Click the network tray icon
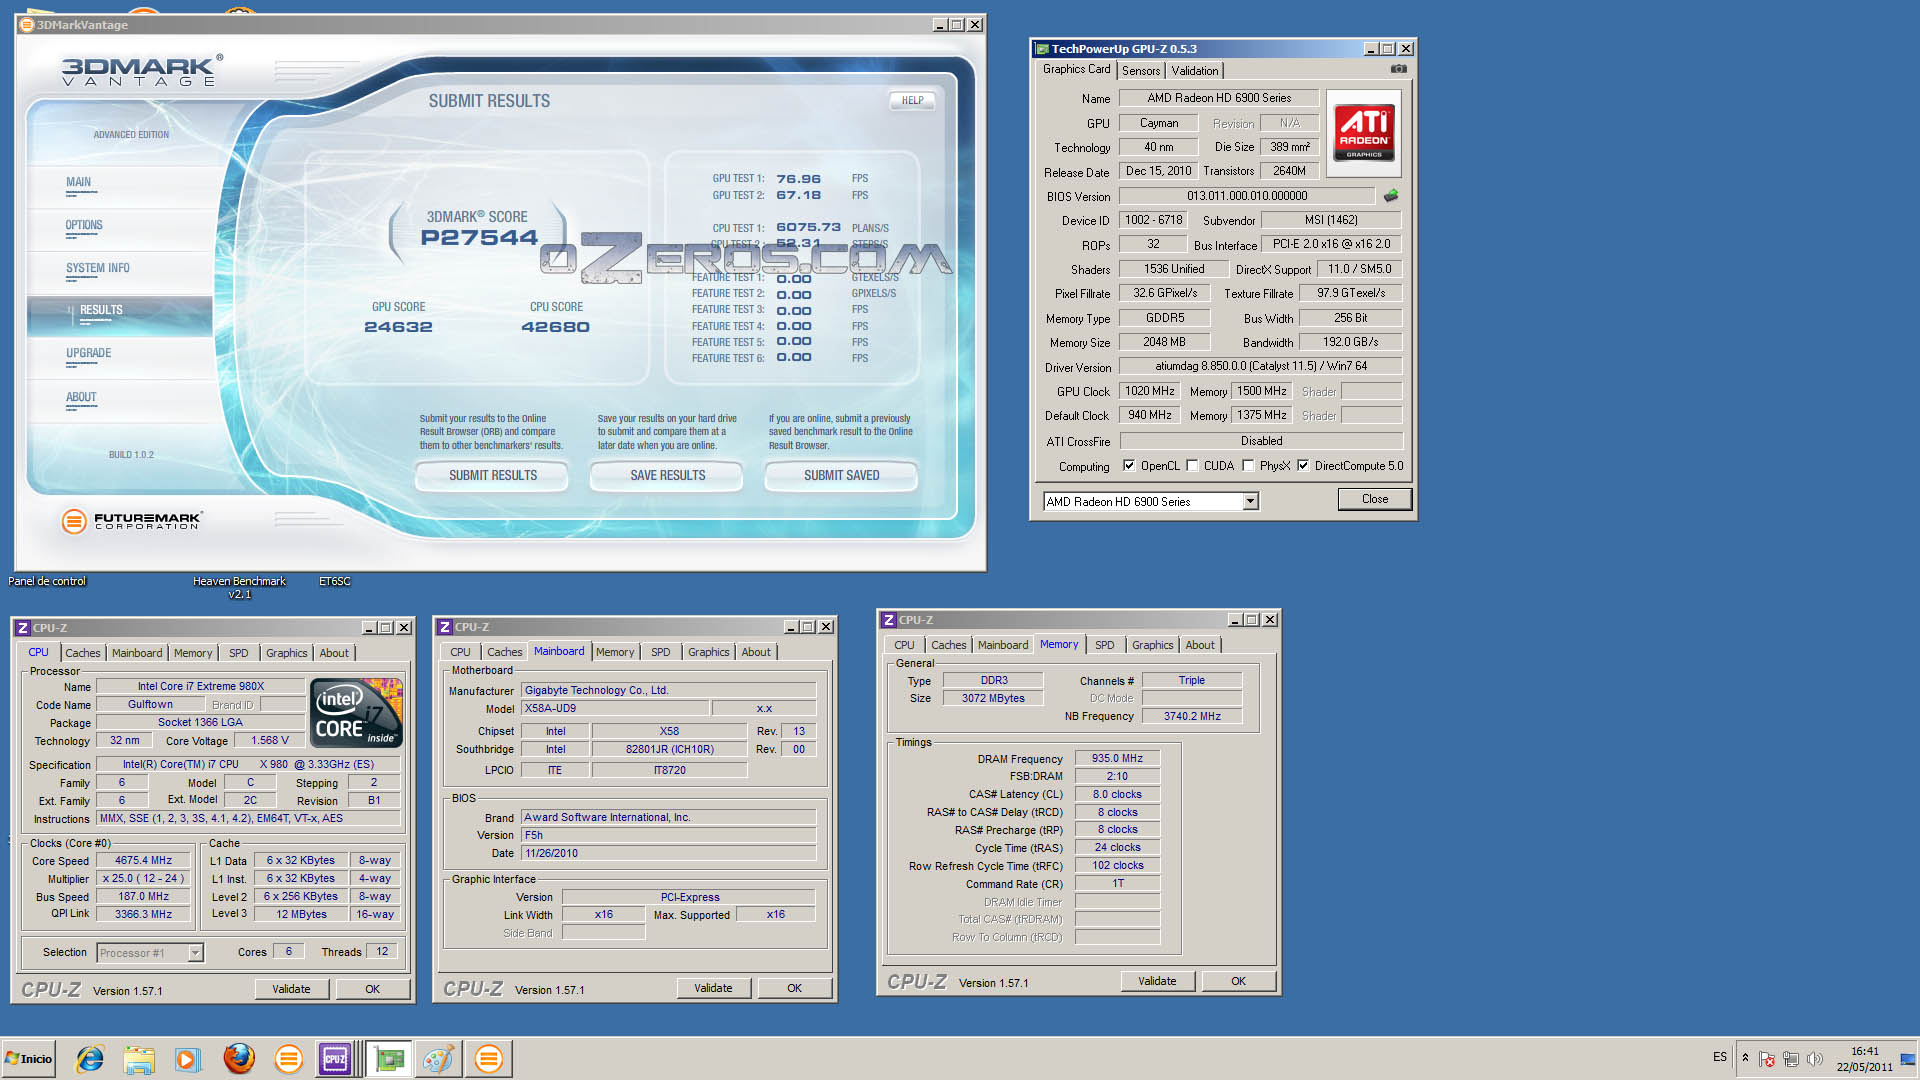Viewport: 1920px width, 1080px height. (1791, 1059)
